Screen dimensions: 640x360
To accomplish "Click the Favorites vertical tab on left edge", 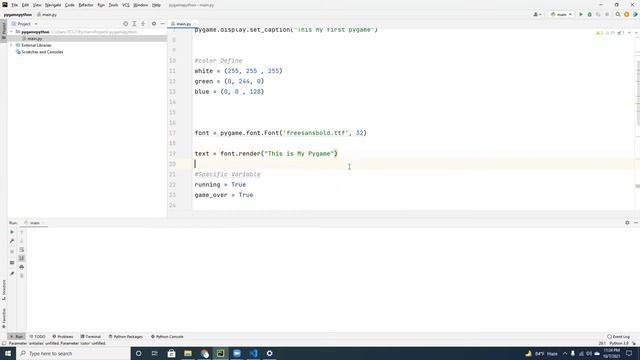I will pyautogui.click(x=4, y=318).
